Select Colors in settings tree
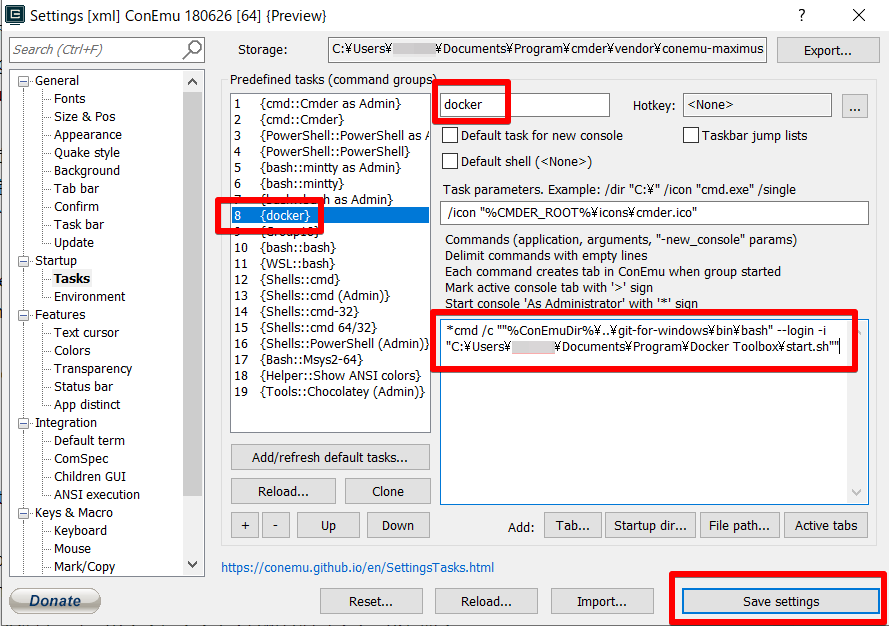This screenshot has width=892, height=629. coord(72,351)
